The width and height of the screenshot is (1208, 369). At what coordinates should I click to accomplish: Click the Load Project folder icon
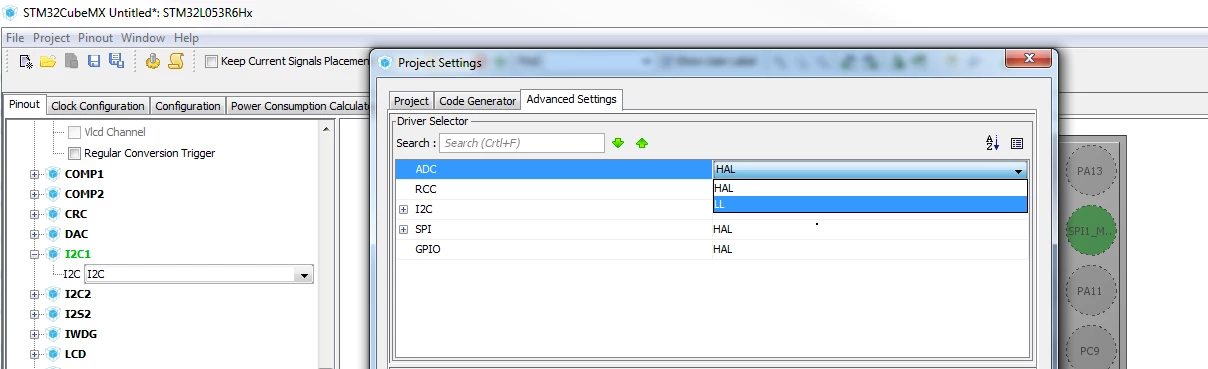click(48, 61)
